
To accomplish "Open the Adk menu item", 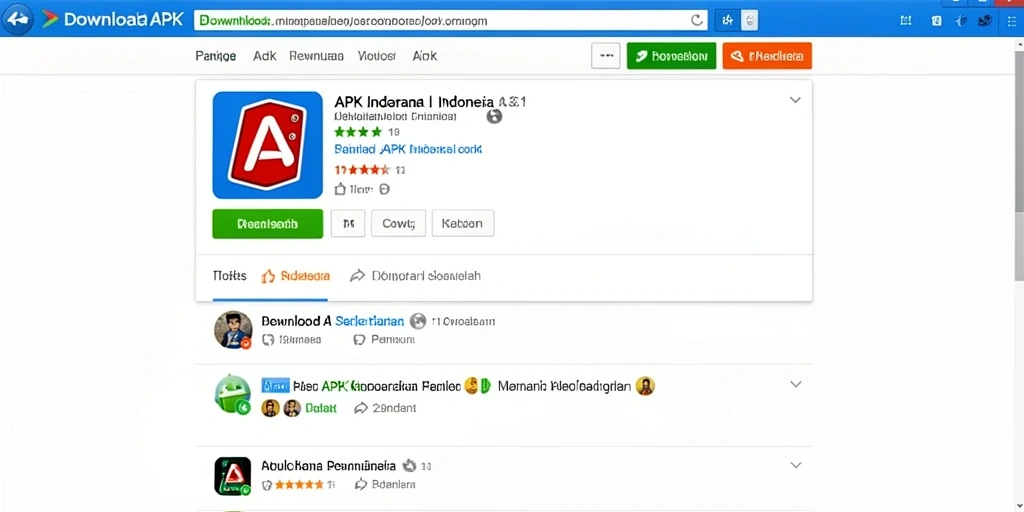I will 264,56.
